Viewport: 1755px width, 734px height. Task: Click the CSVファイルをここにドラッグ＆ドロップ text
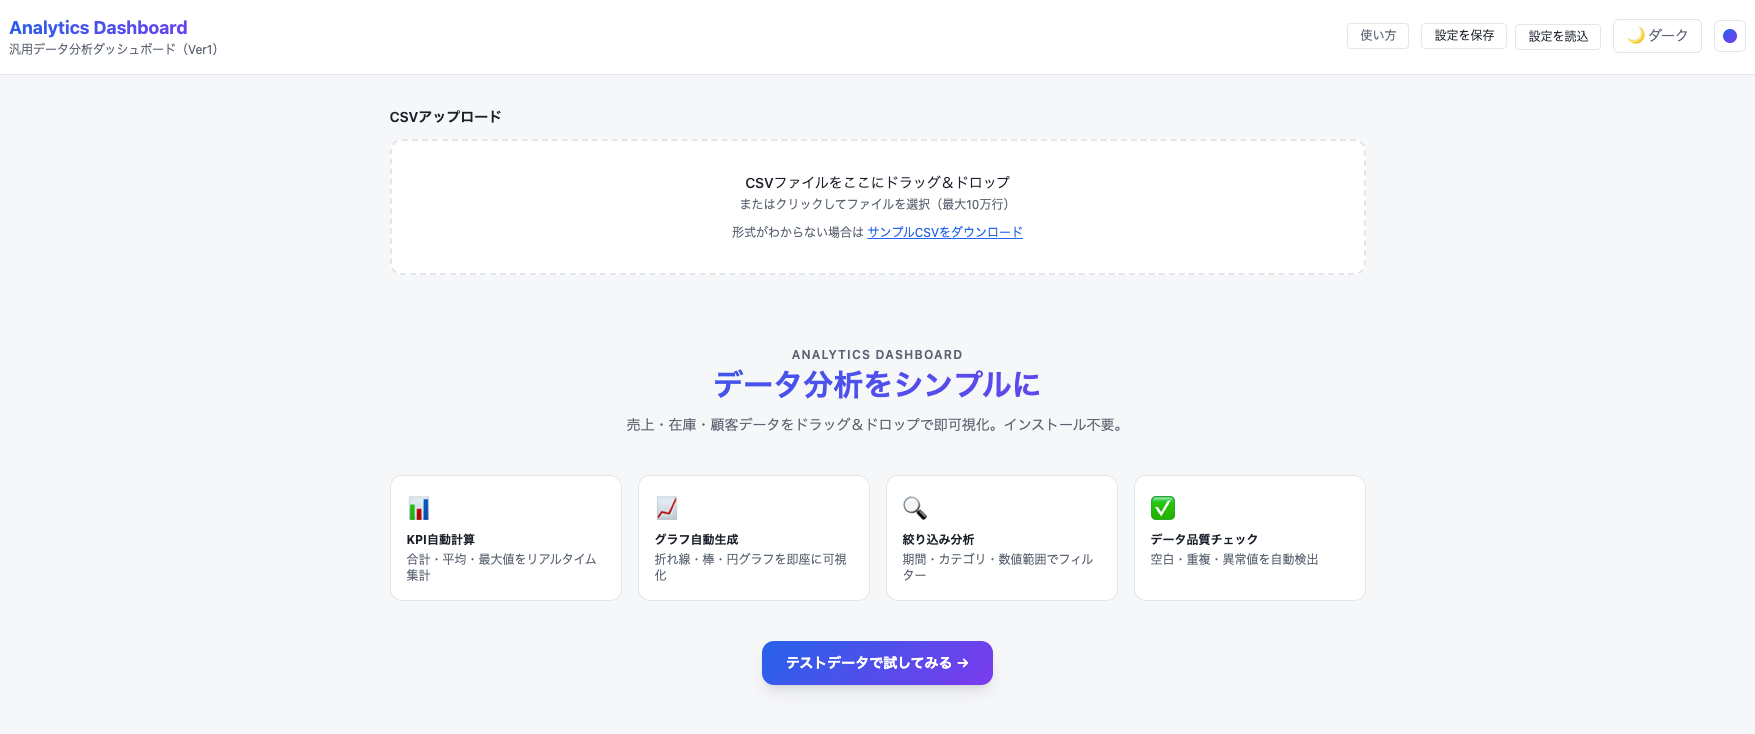(877, 183)
